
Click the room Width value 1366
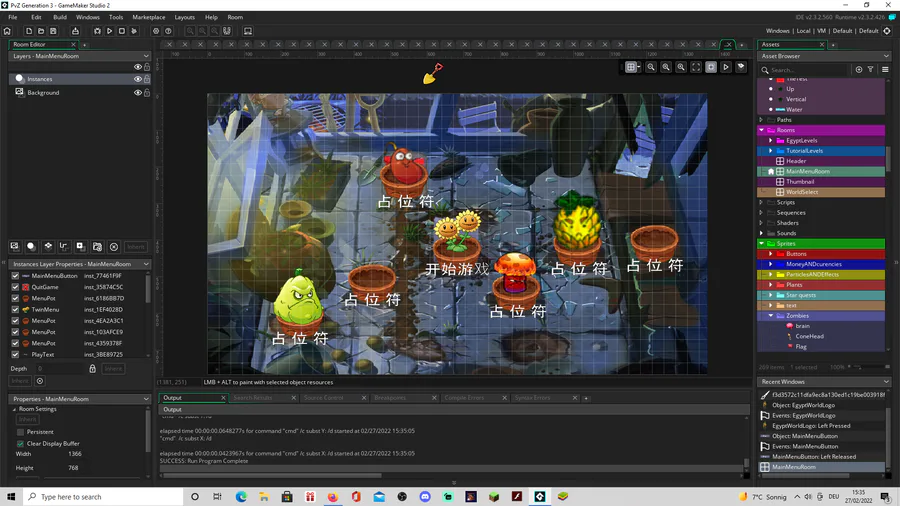tap(75, 454)
